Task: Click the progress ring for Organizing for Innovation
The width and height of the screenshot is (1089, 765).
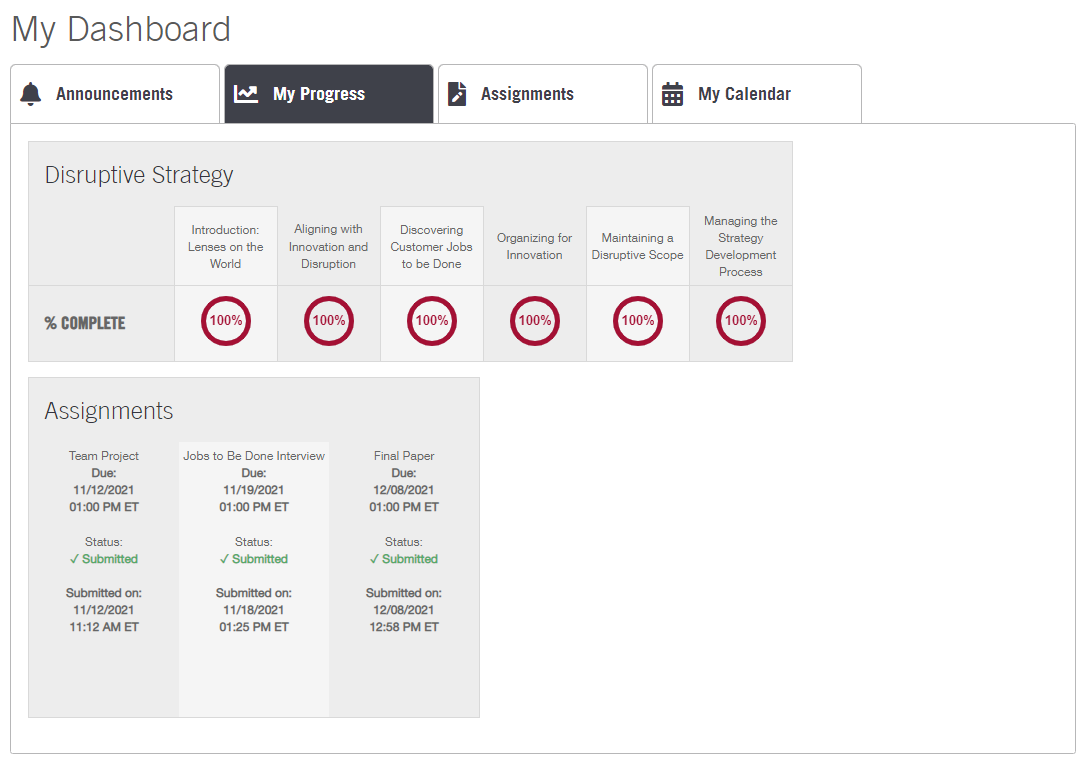Action: click(x=534, y=321)
